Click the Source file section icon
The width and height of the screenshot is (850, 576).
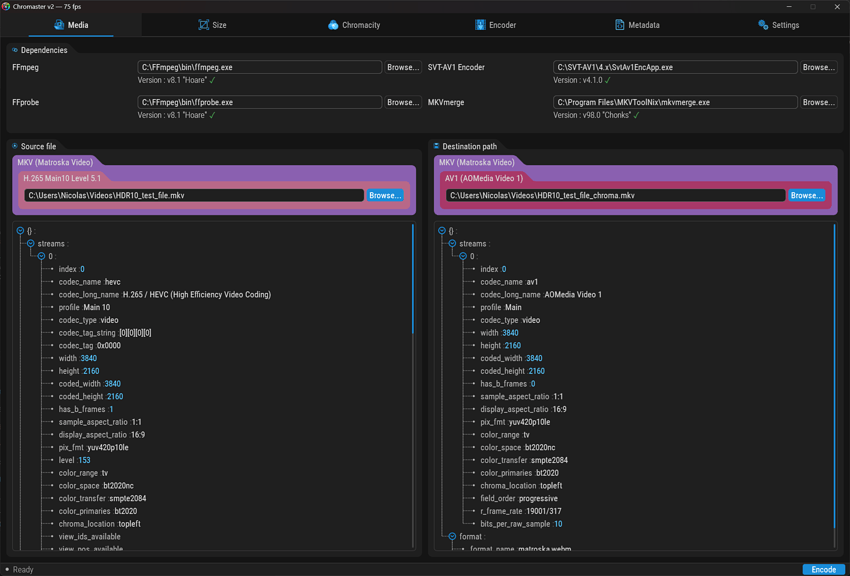click(15, 146)
